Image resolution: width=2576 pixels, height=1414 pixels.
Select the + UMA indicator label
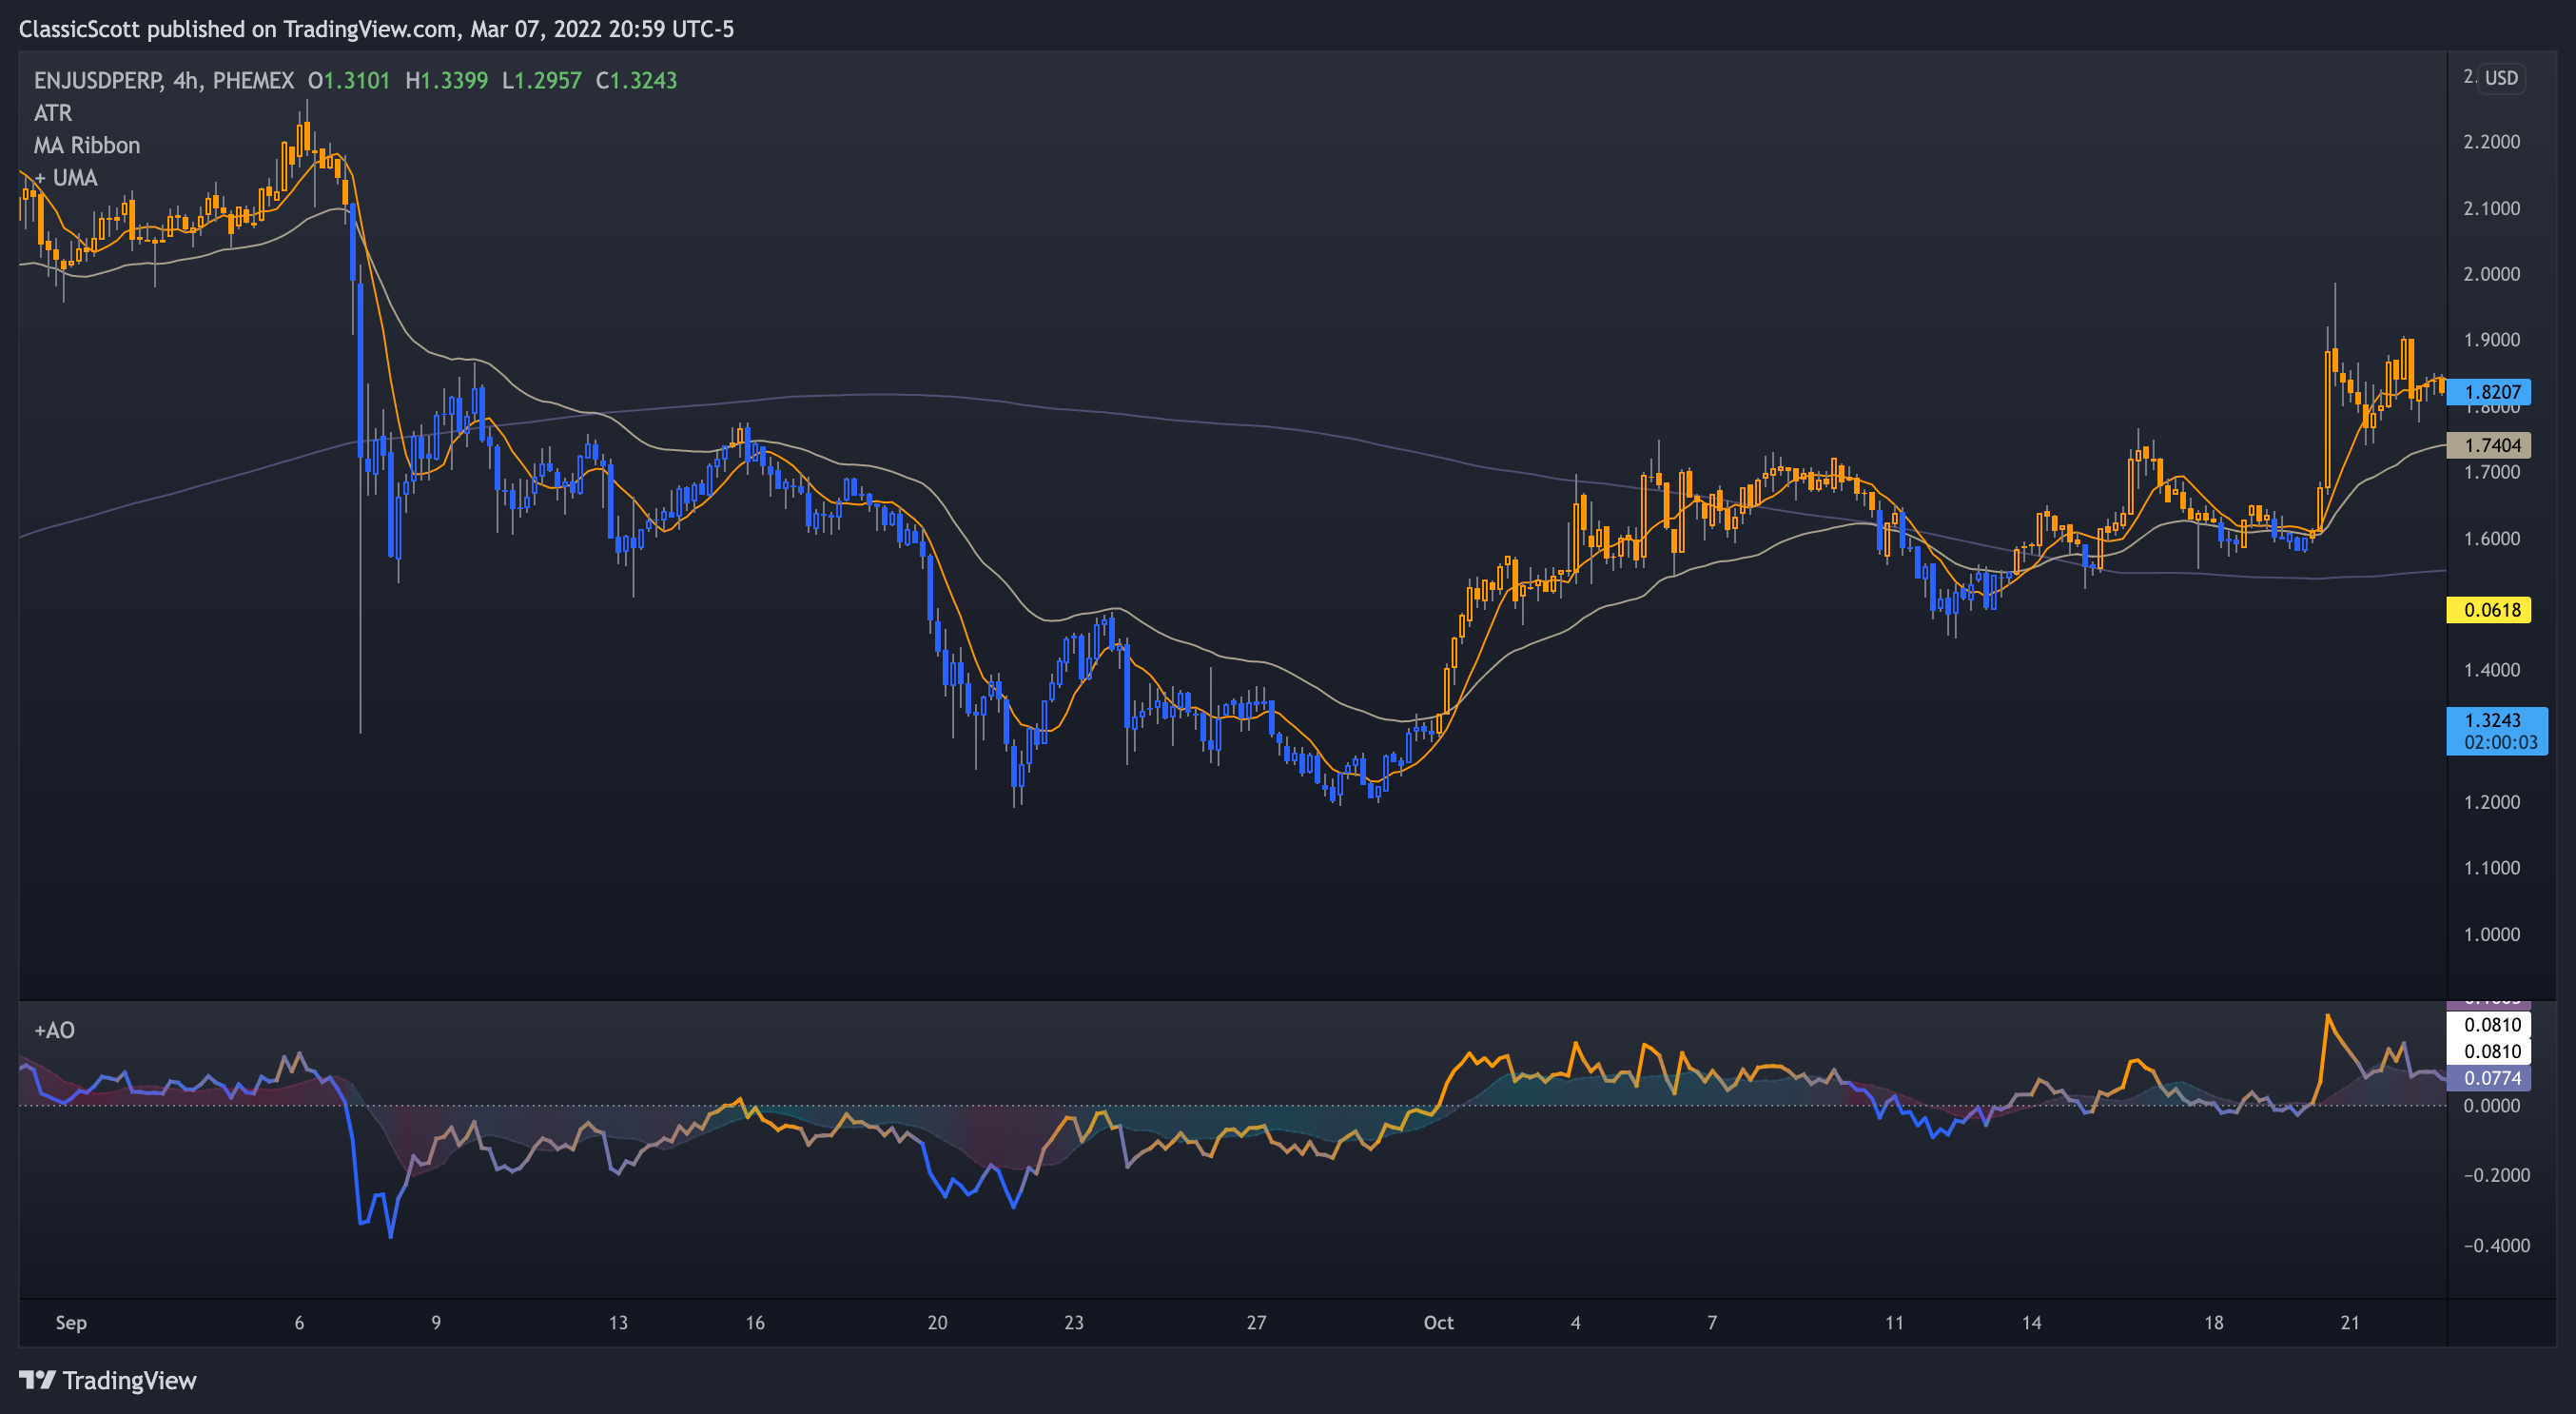[66, 178]
